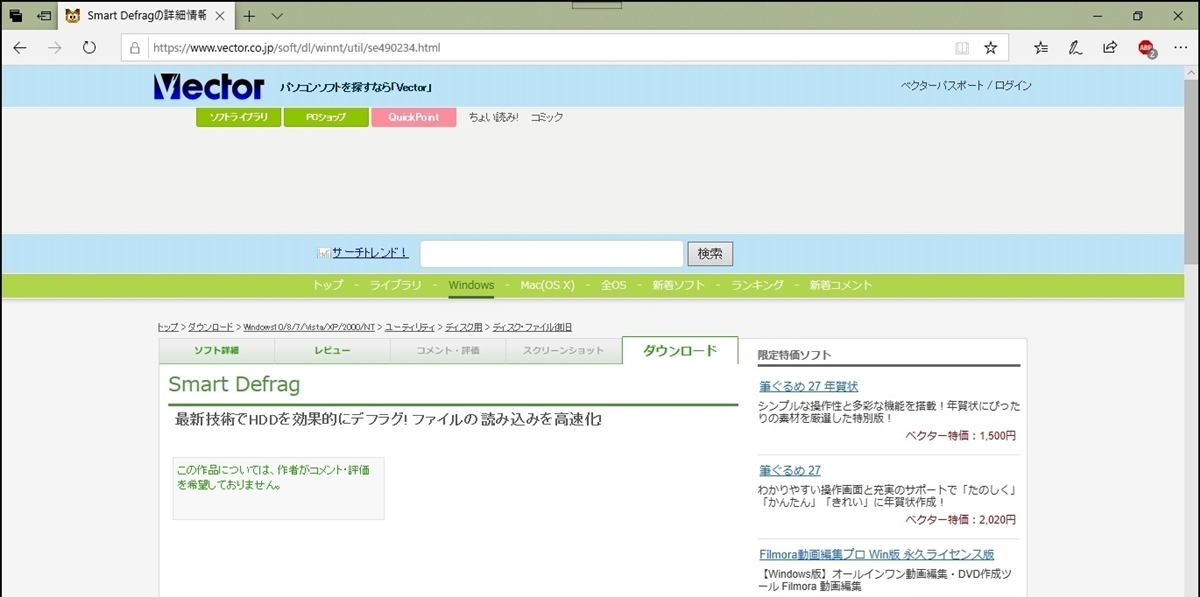1200x597 pixels.
Task: Open ちょい読み! link
Action: click(x=494, y=117)
